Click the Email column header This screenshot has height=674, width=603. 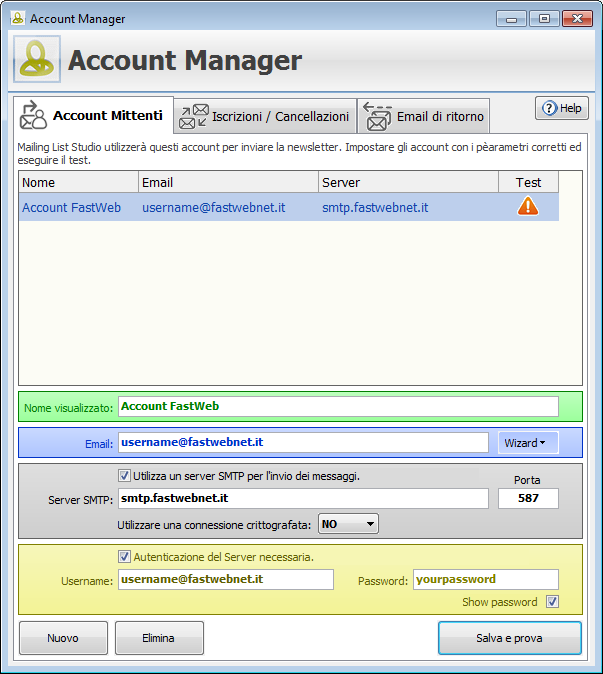tap(228, 182)
